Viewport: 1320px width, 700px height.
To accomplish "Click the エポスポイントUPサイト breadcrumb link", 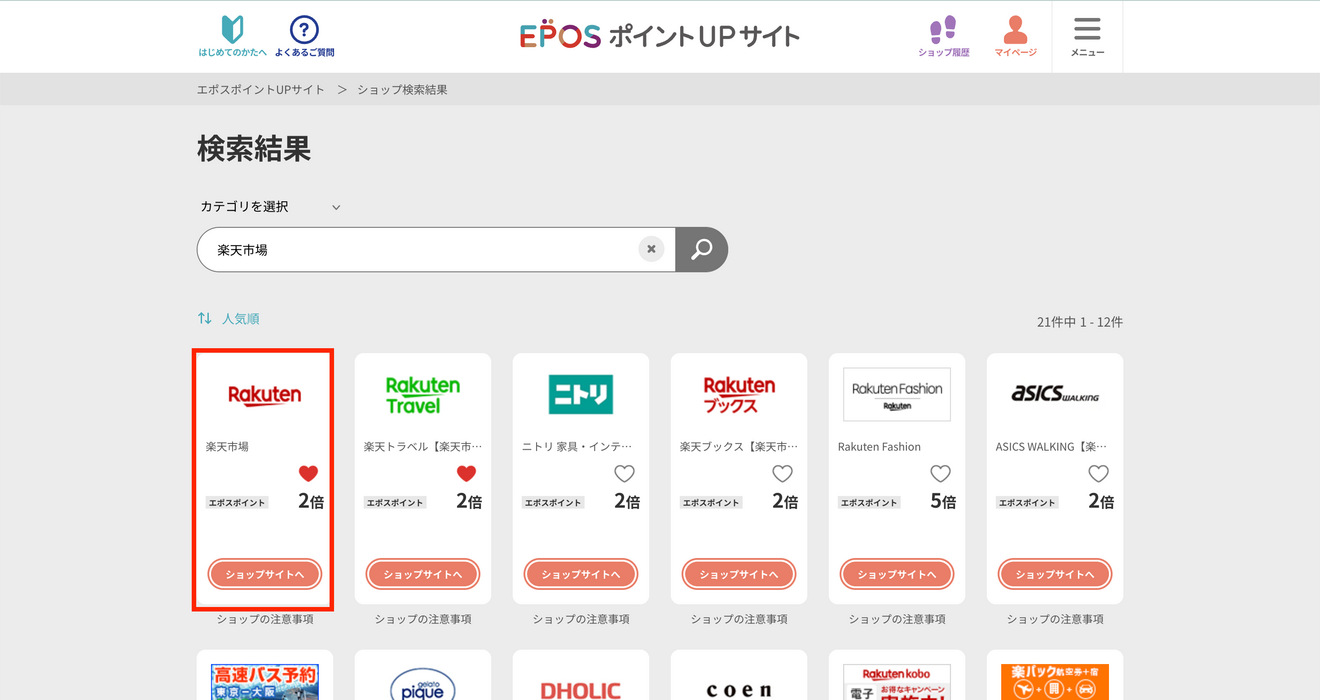I will tap(261, 90).
